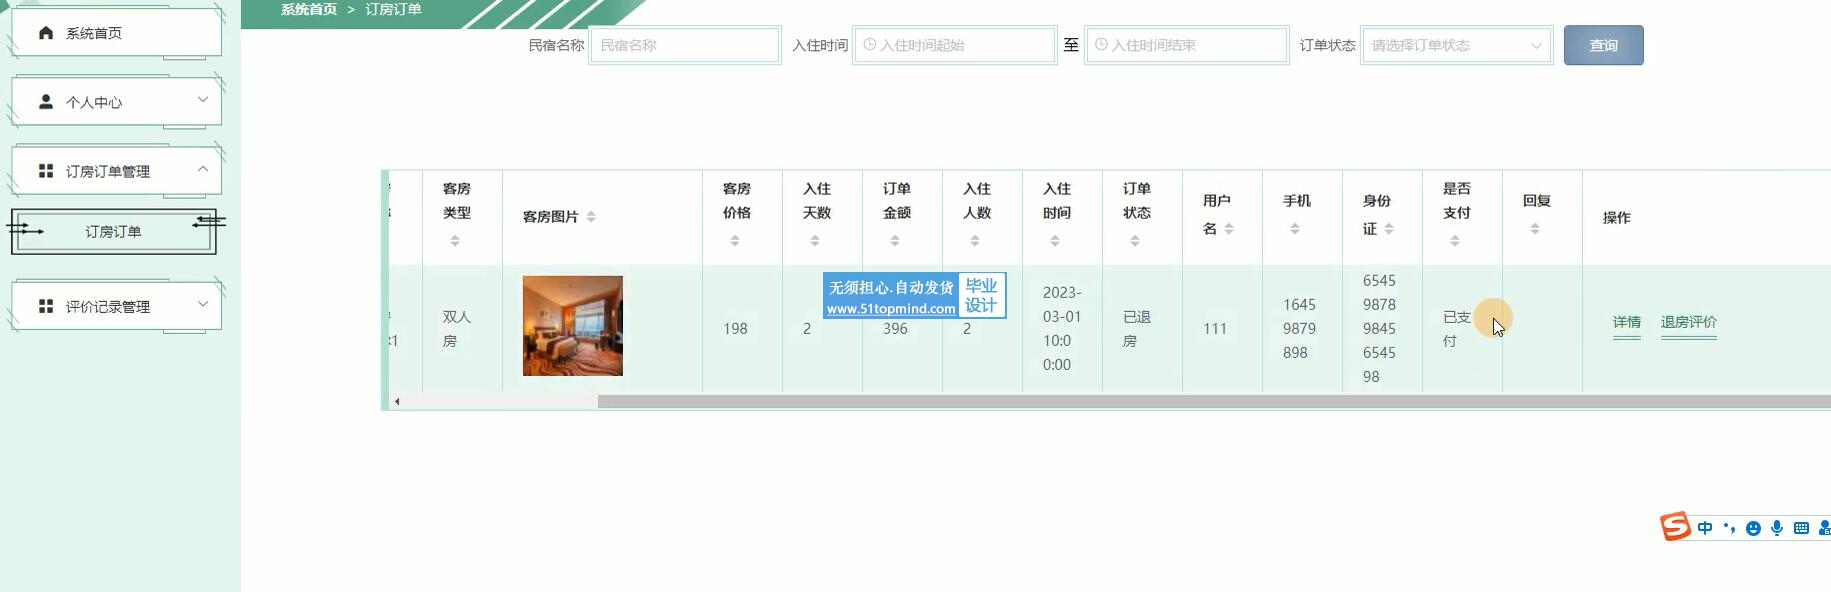Open the 详情 link for the order
This screenshot has height=592, width=1831.
click(x=1626, y=322)
